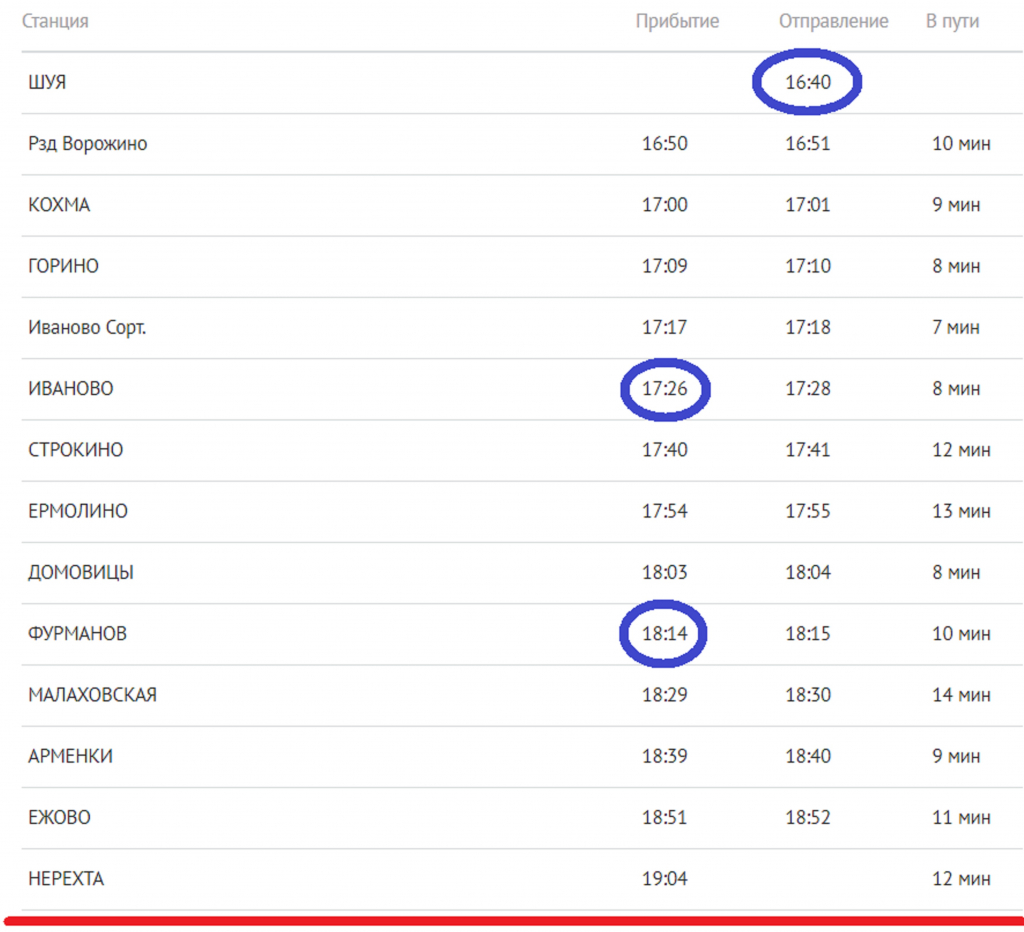Click arrival time 18:51 for ЕЖОВО
The image size is (1024, 932).
(665, 818)
